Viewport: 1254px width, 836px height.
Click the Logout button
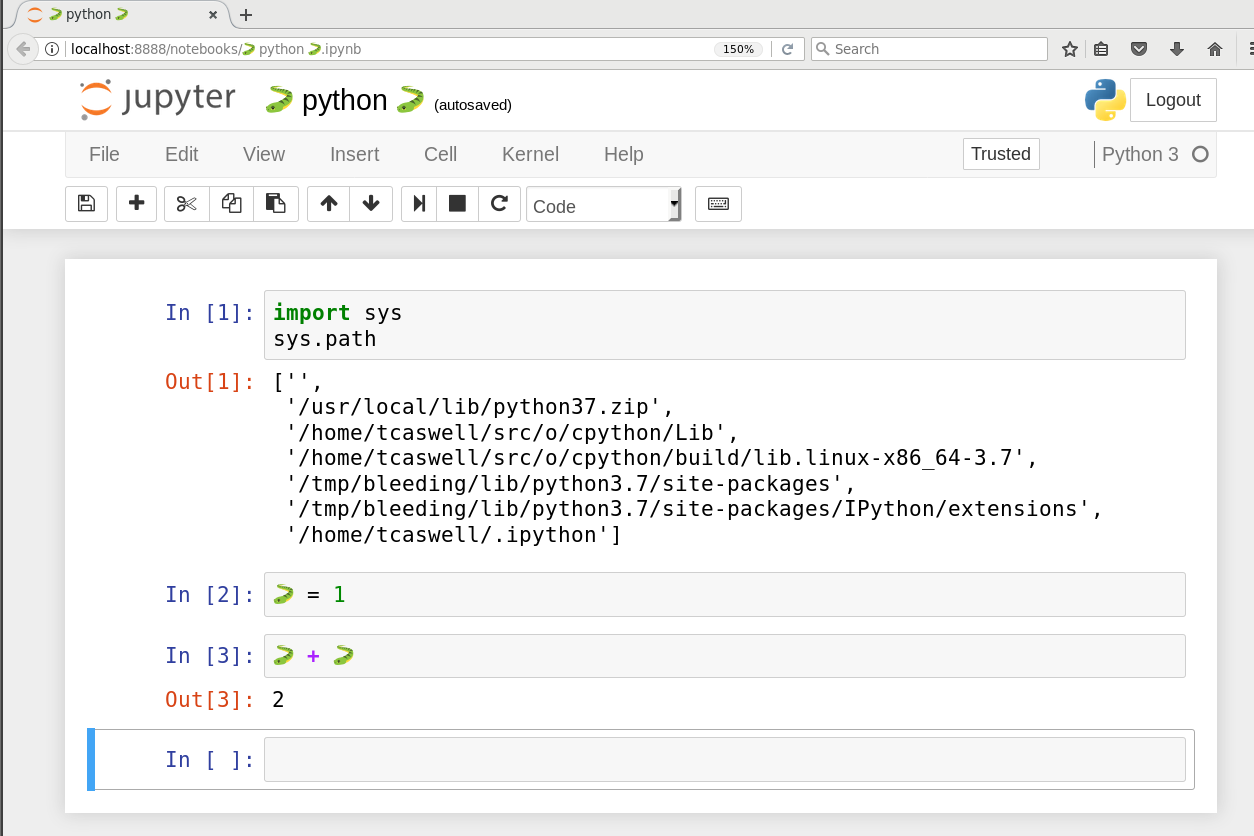1173,100
